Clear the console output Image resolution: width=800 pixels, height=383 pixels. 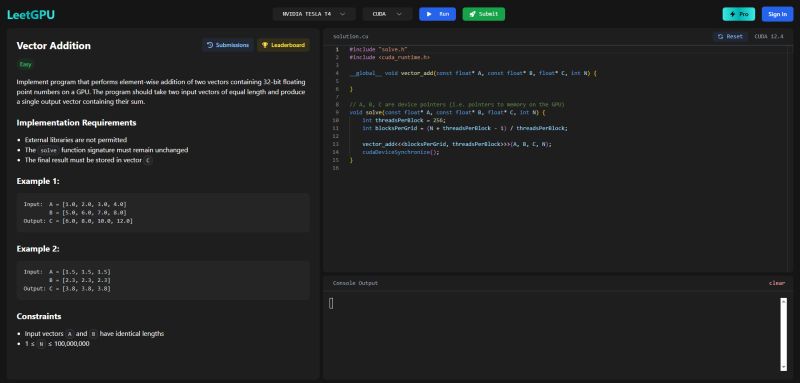777,283
